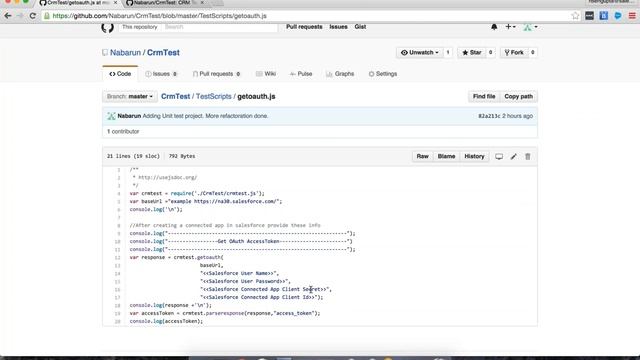Open the file History
Screen dimensions: 640x360
click(474, 156)
